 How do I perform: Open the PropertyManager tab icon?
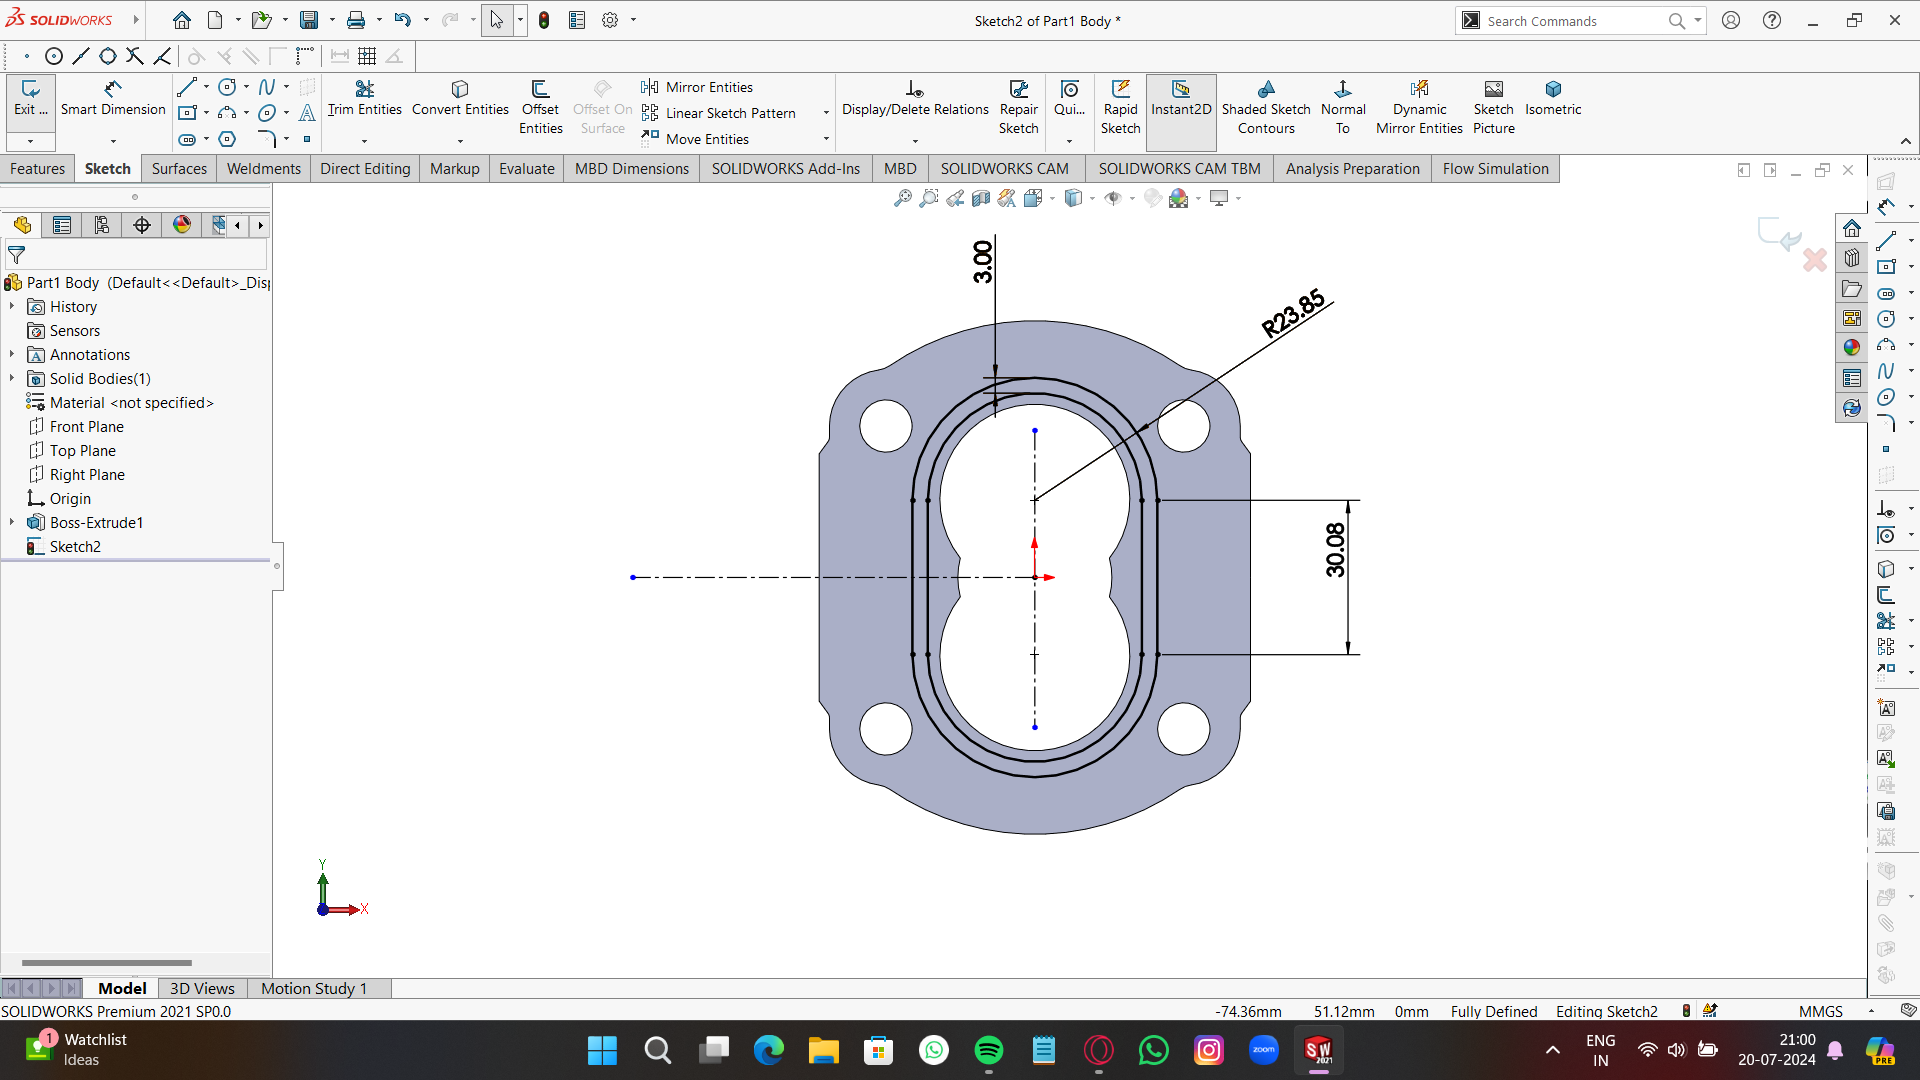62,225
